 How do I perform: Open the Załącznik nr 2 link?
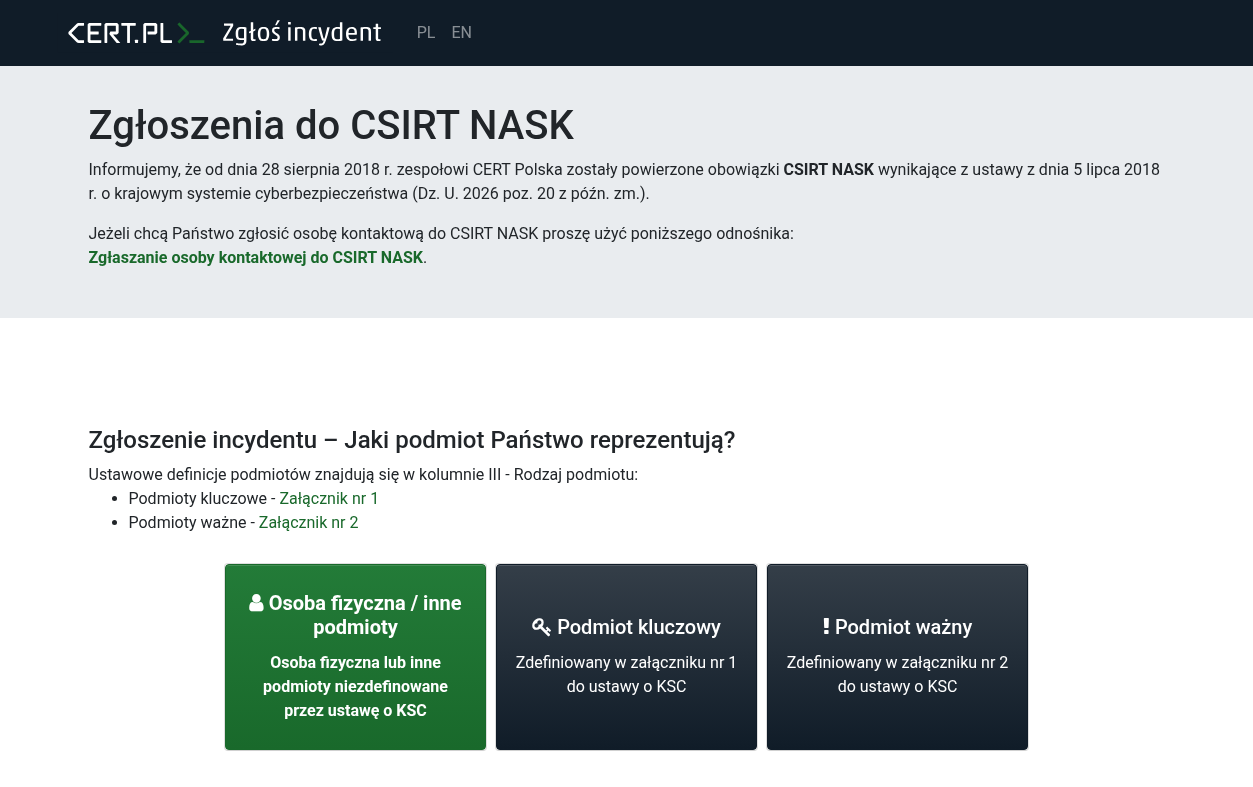click(308, 522)
